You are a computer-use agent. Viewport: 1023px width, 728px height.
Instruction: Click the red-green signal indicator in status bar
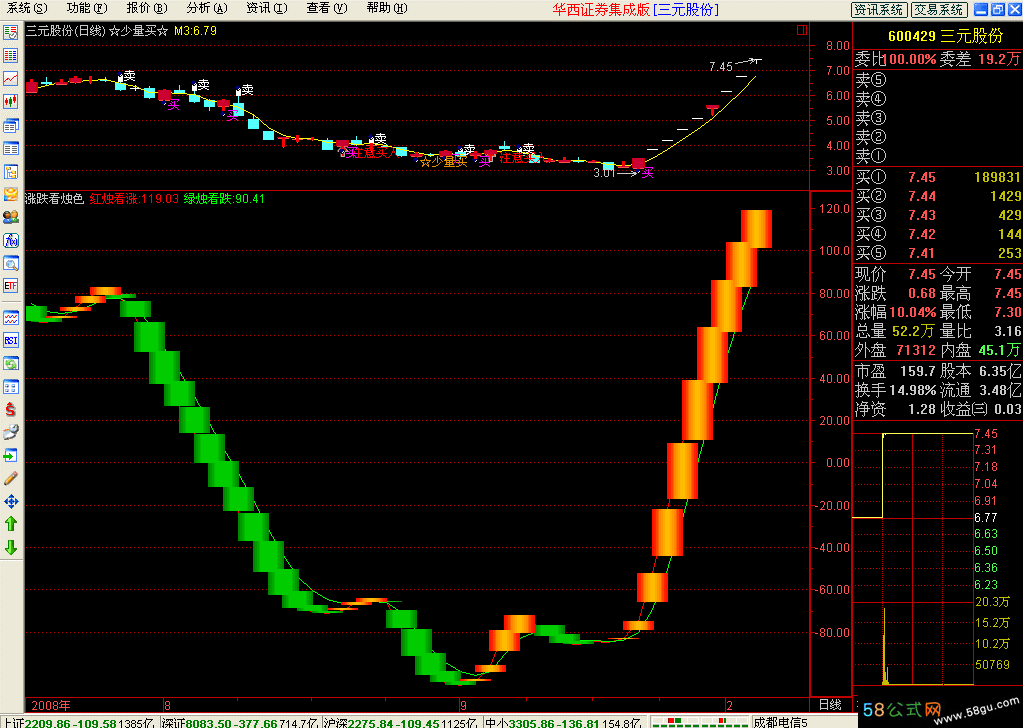(x=699, y=722)
